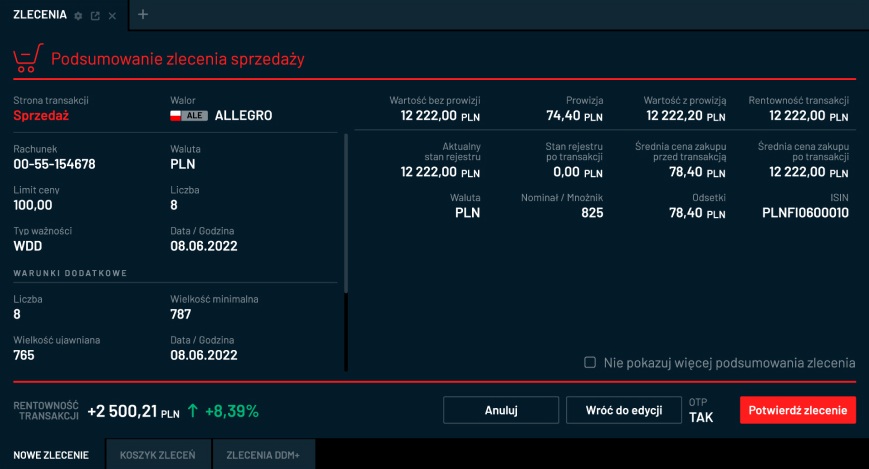Close the ZLECENIA tab
Image resolution: width=869 pixels, height=469 pixels.
click(x=111, y=16)
